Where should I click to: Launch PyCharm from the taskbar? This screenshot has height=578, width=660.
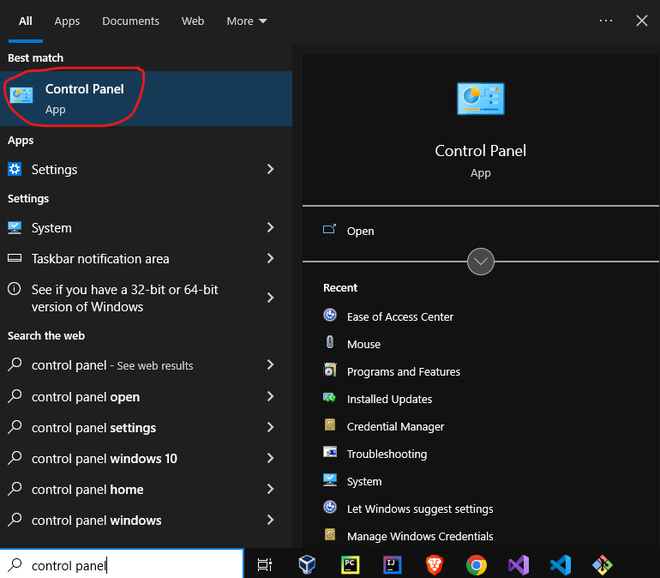(x=350, y=565)
